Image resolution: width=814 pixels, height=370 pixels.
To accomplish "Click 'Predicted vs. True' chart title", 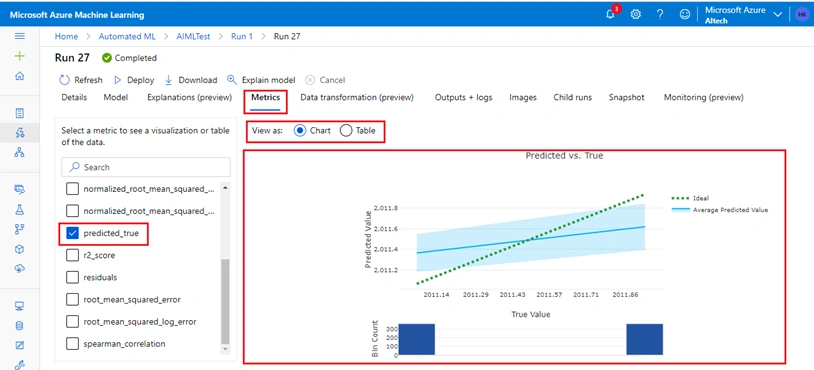I will (564, 155).
